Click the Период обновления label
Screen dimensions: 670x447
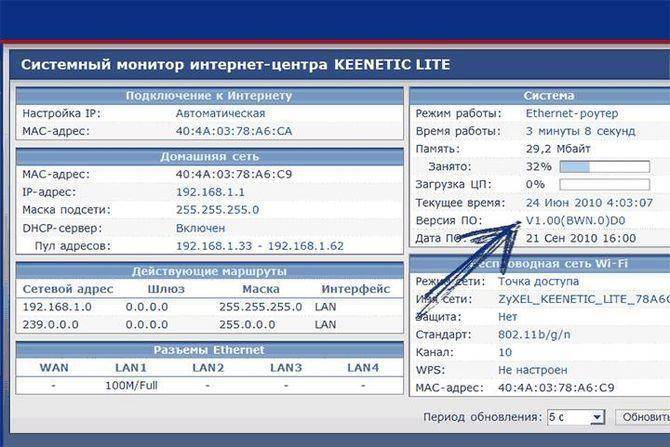coord(483,417)
